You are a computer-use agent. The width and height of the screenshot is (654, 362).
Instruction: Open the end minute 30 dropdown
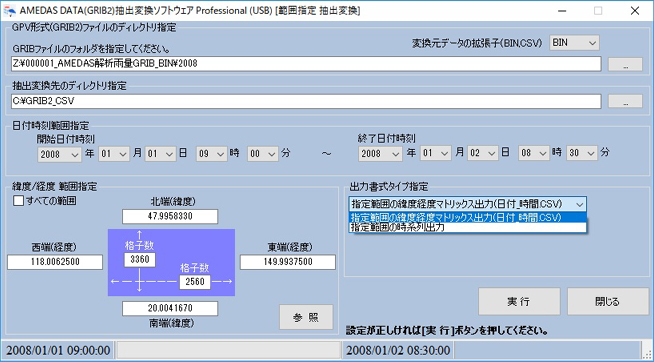581,153
